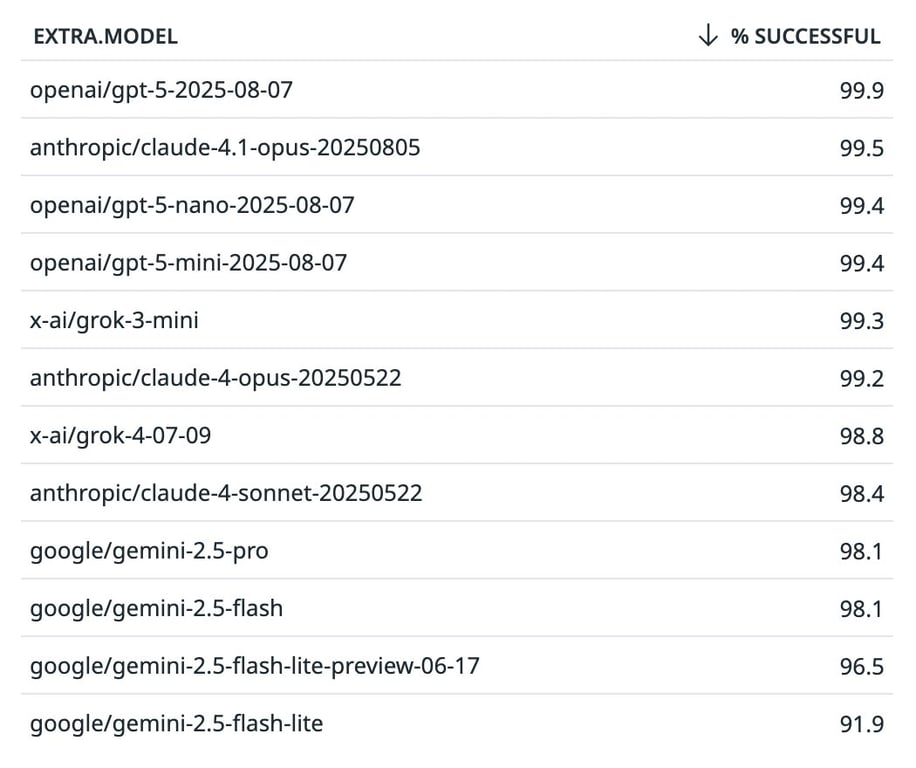The width and height of the screenshot is (916, 768).
Task: Click the descending sort arrow icon
Action: point(708,36)
